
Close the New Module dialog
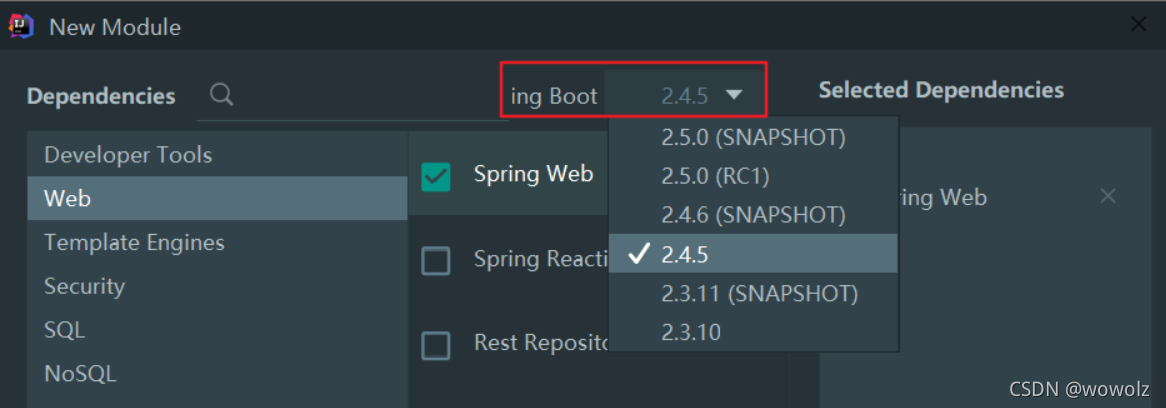click(x=1138, y=25)
